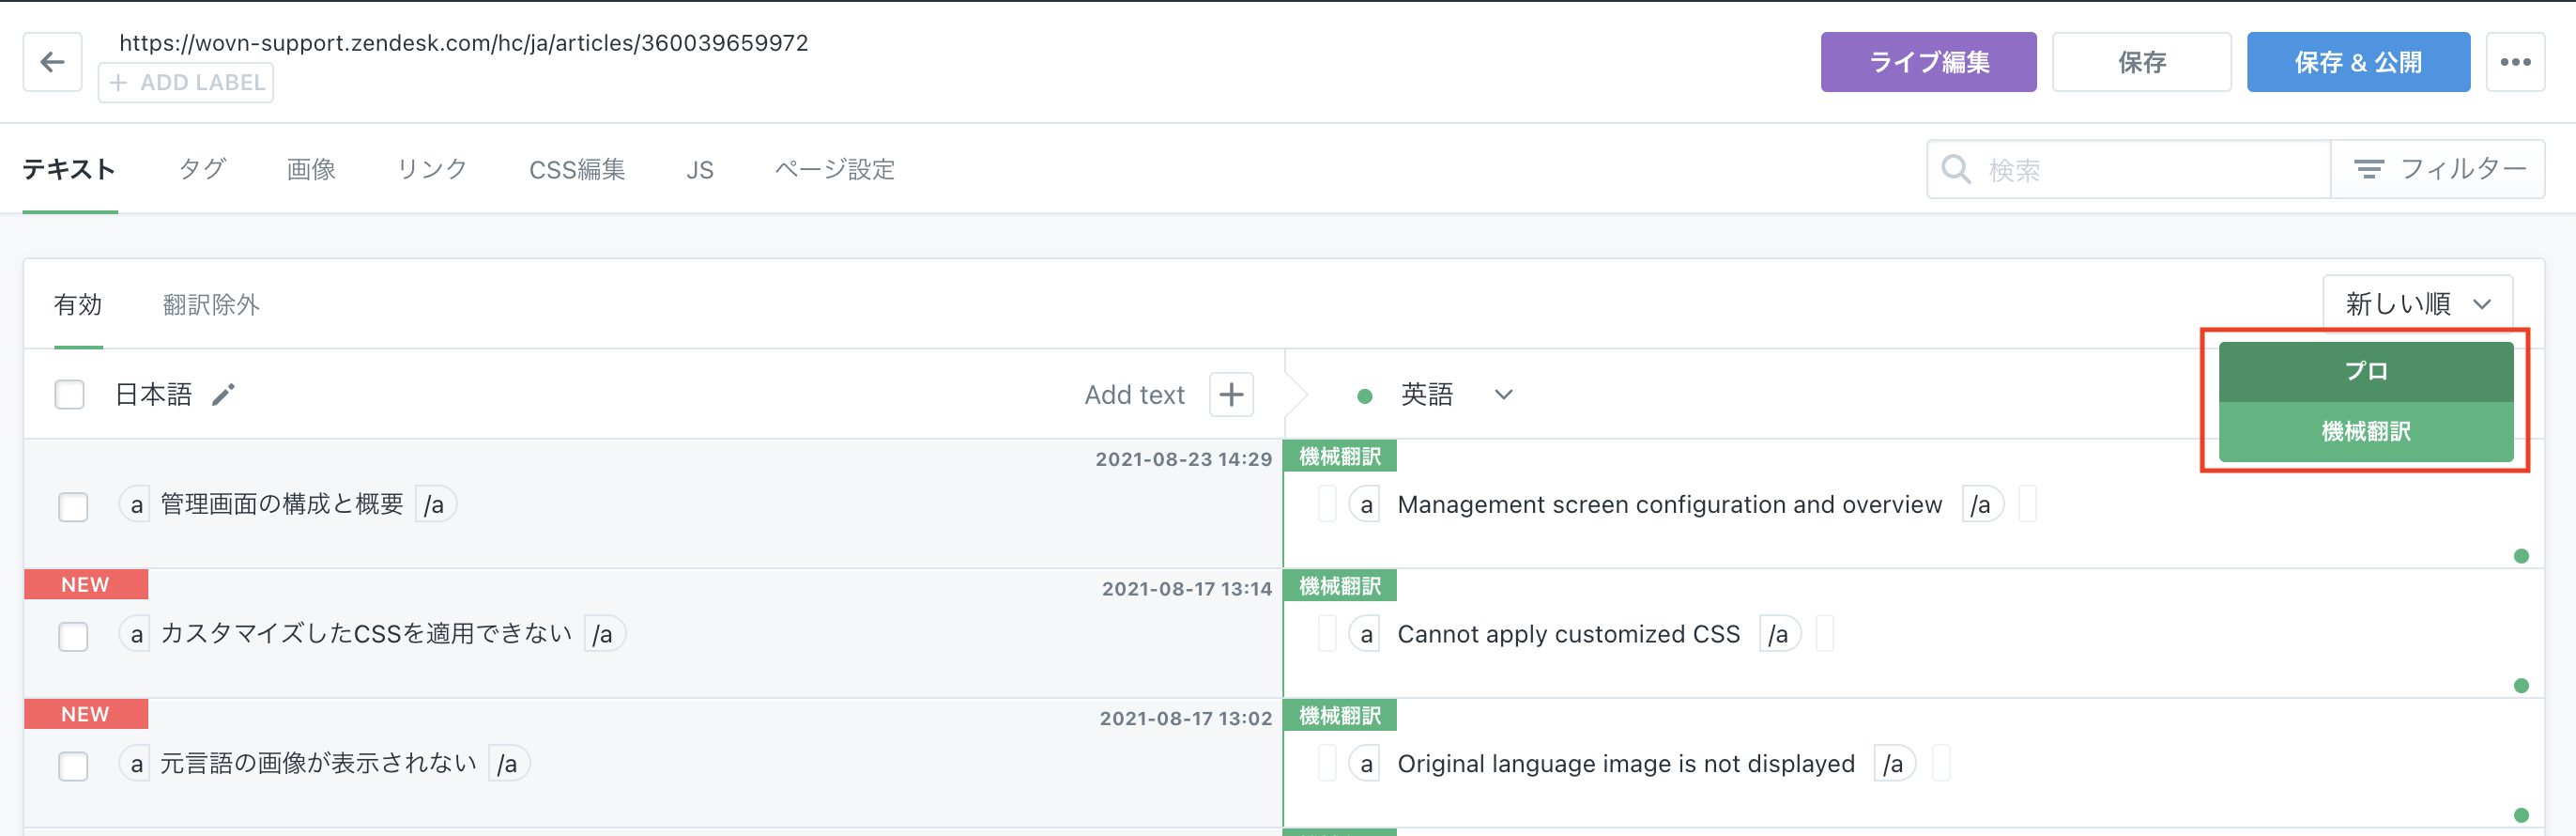Switch to the 画像 tab
2576x836 pixels.
tap(311, 169)
